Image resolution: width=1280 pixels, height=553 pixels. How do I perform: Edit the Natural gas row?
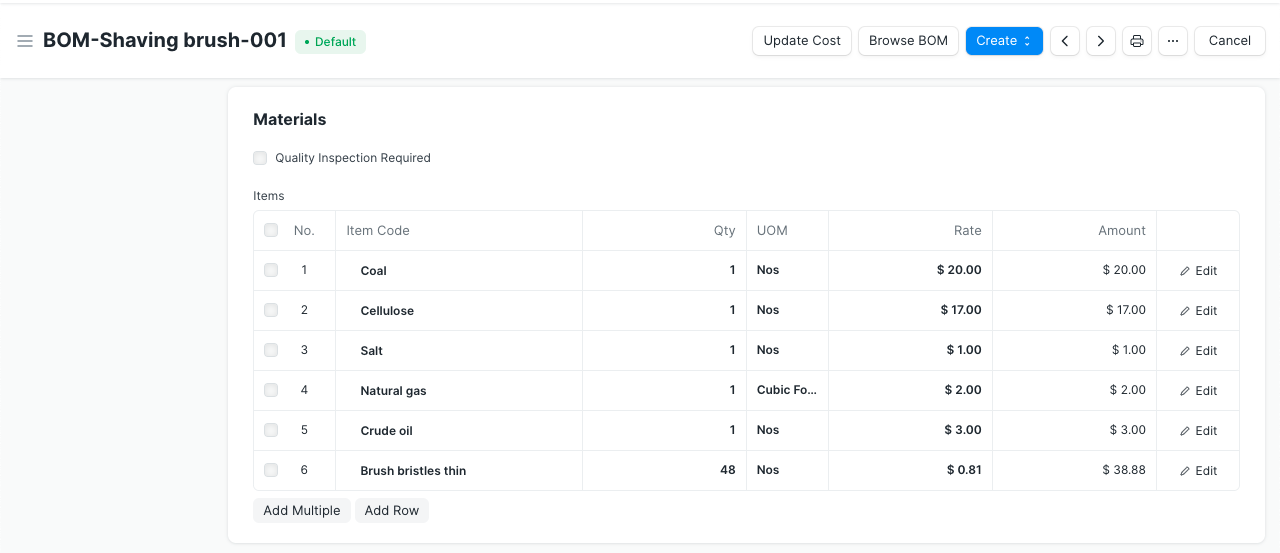coord(1197,391)
